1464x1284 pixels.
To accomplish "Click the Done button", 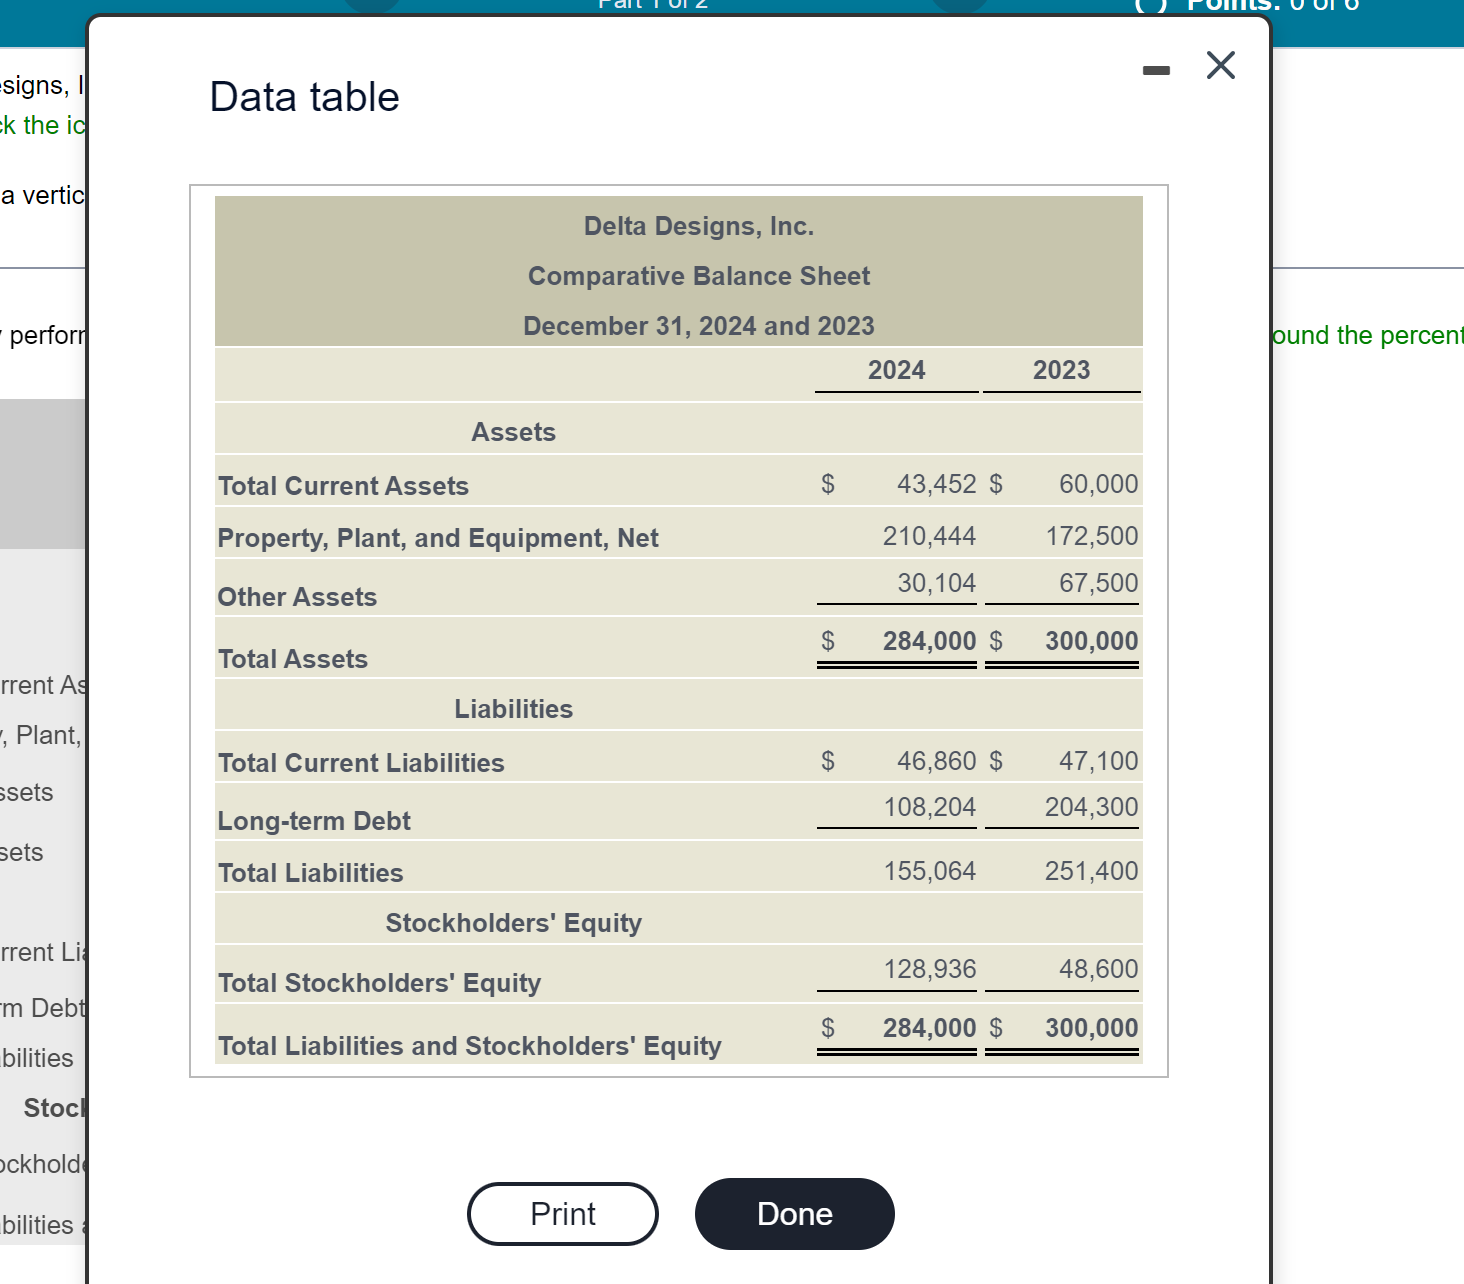I will tap(794, 1213).
